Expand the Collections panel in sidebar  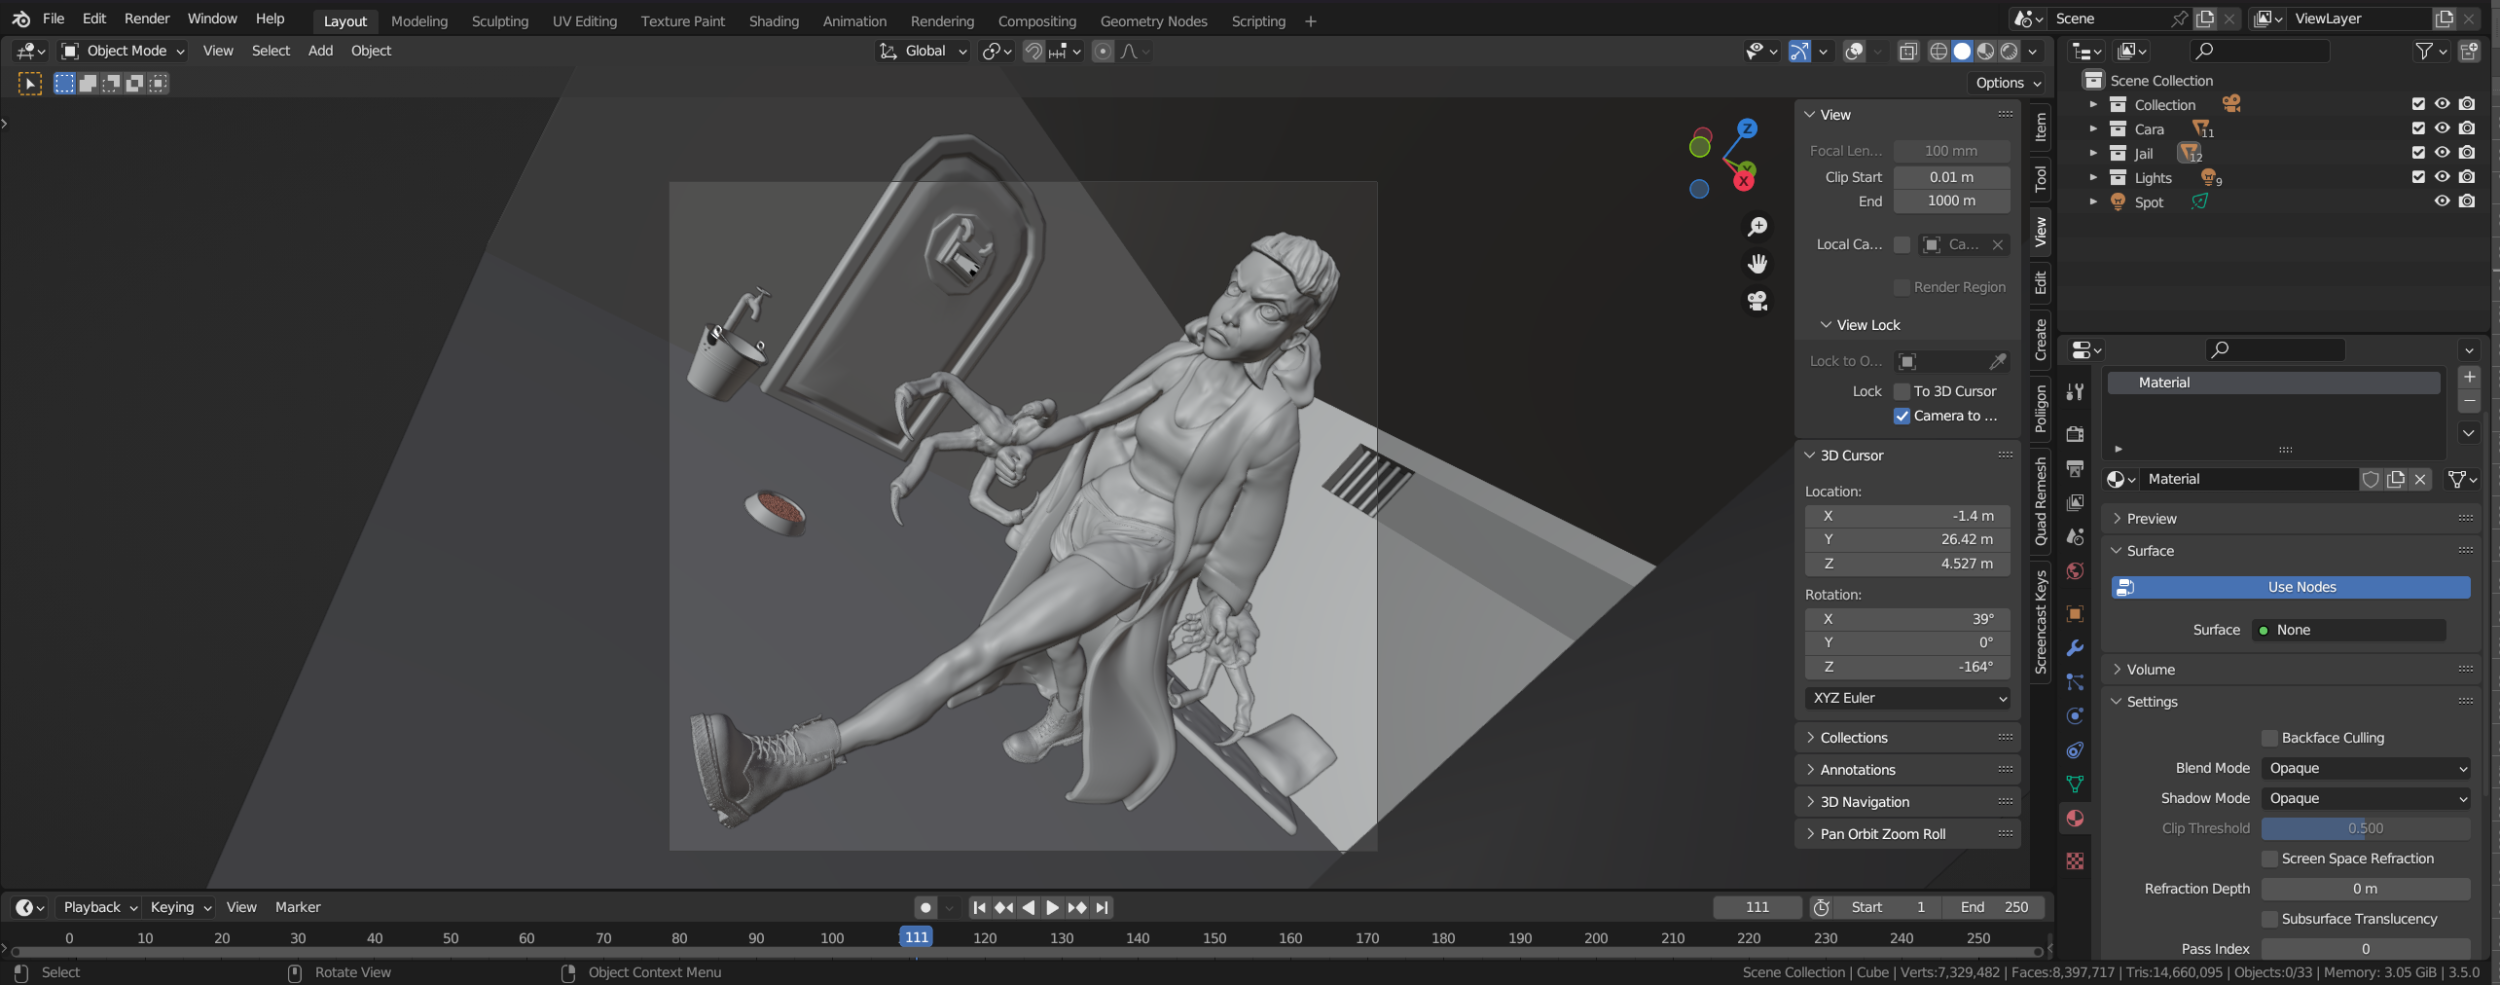click(x=1853, y=738)
